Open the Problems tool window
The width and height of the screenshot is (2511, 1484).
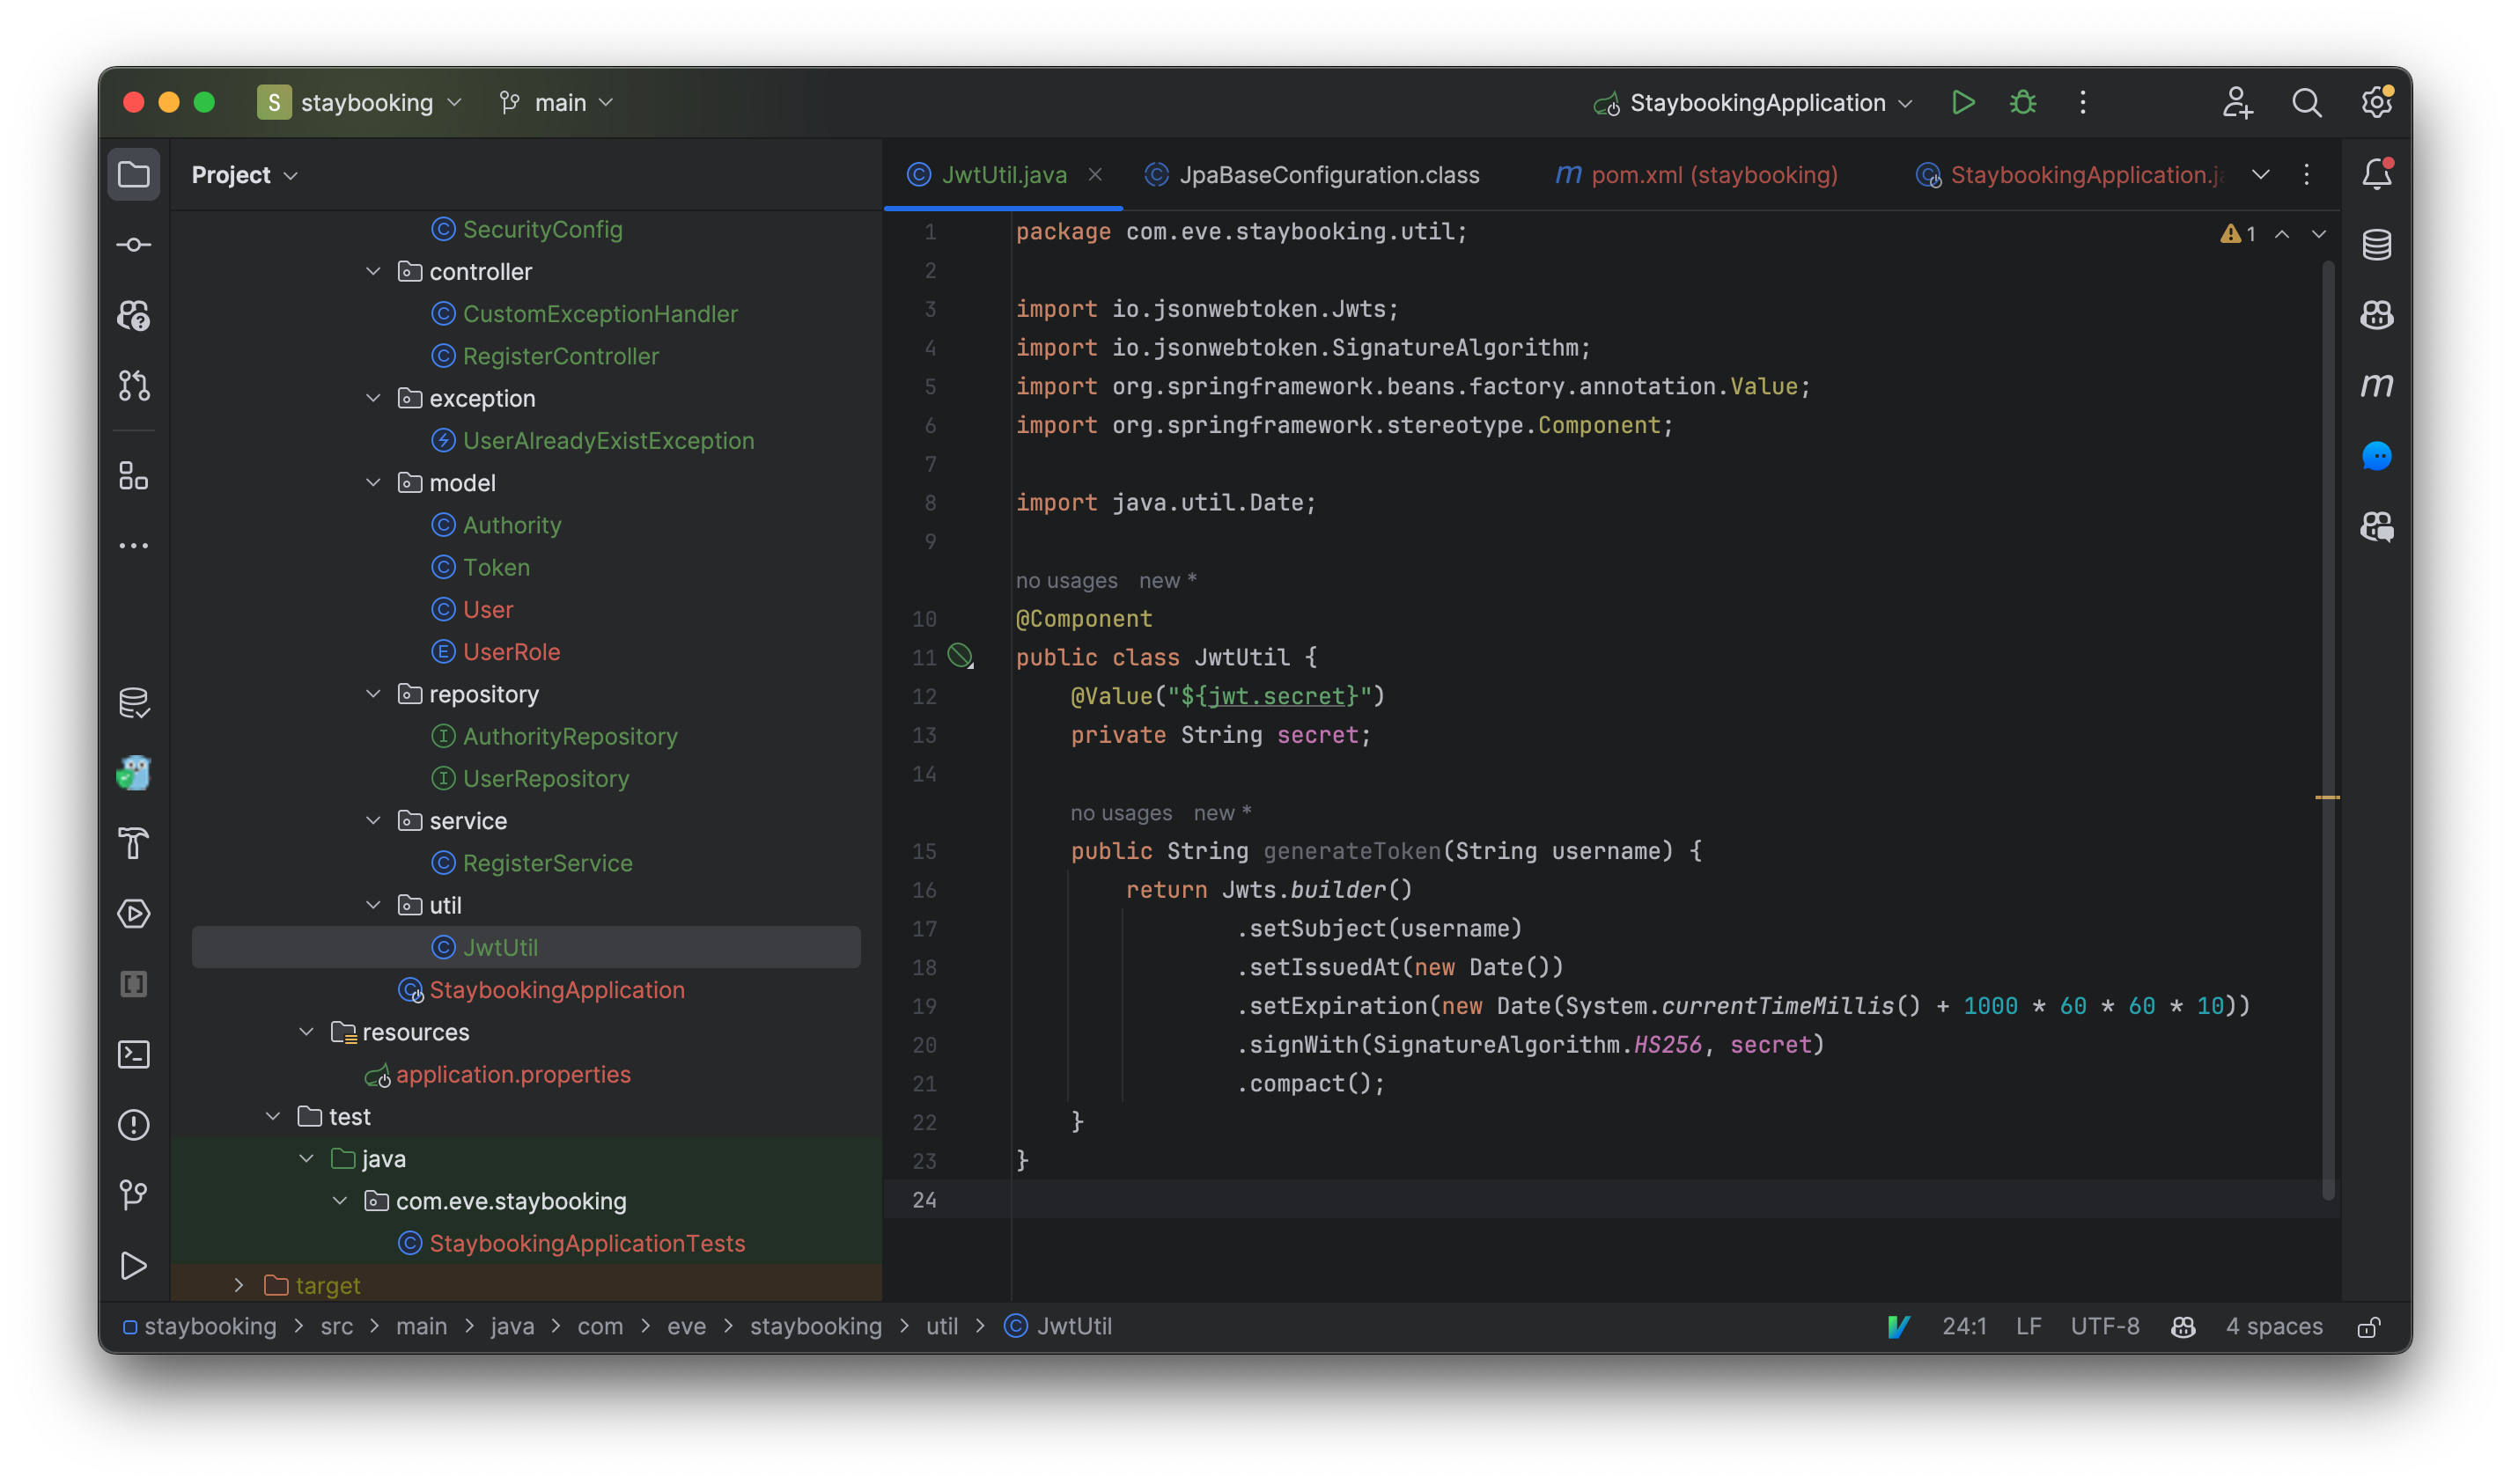[x=133, y=1125]
